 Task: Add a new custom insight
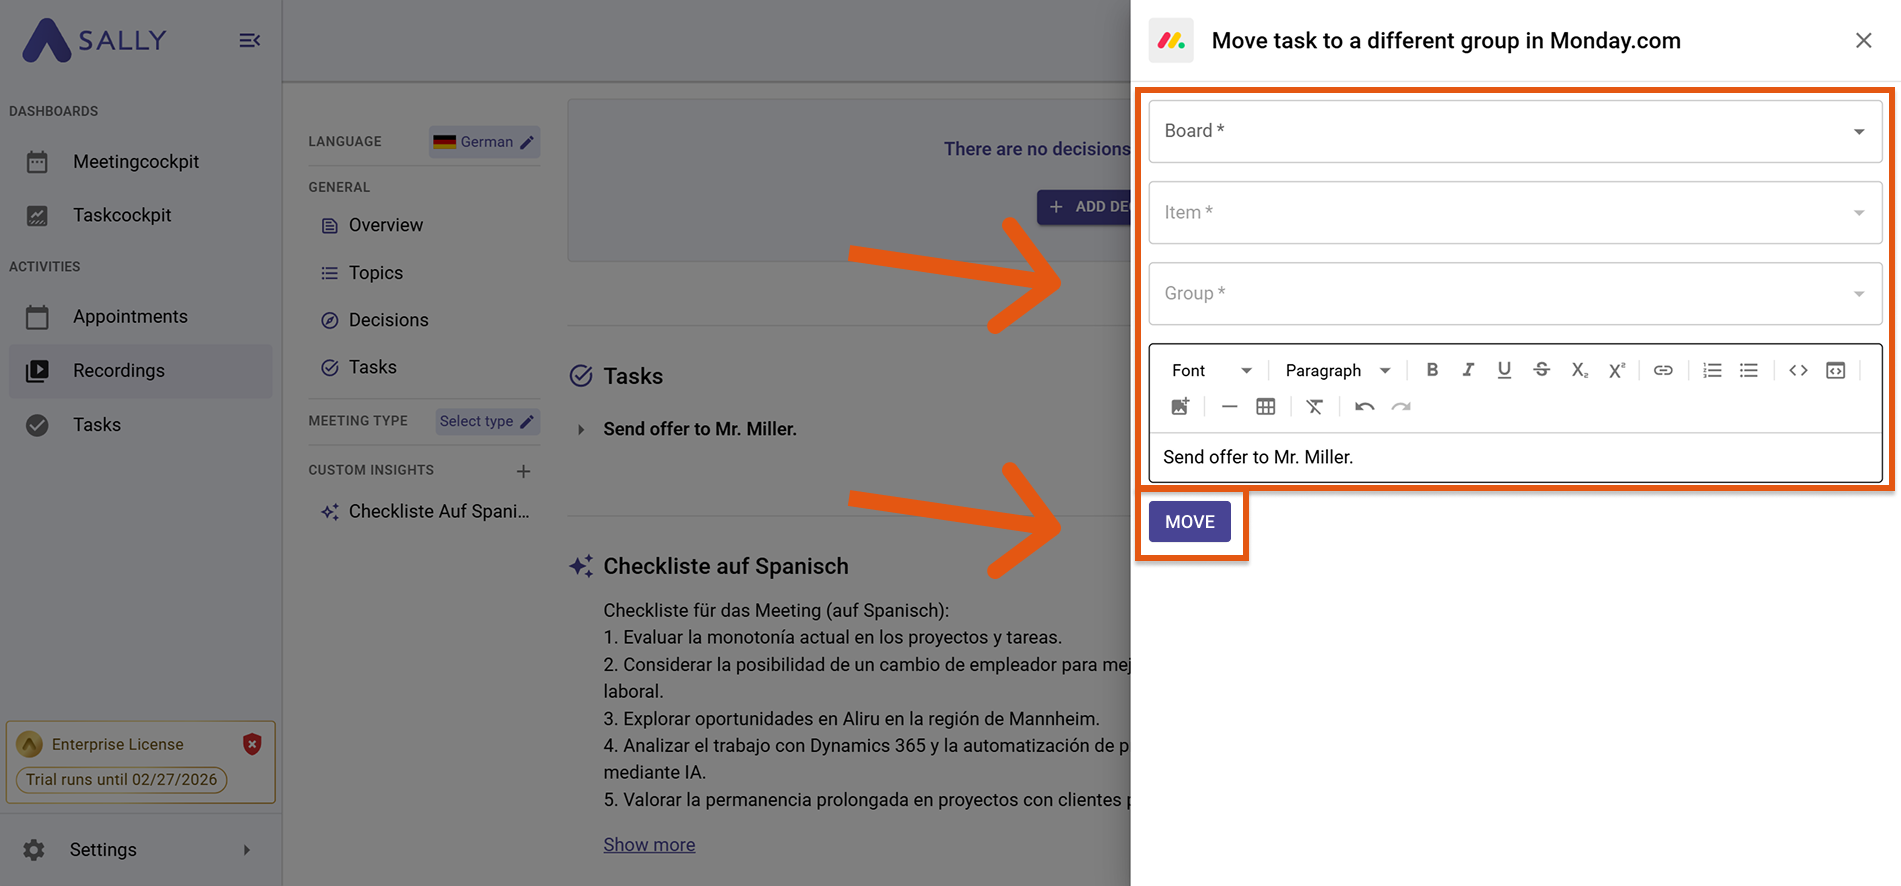pos(523,471)
